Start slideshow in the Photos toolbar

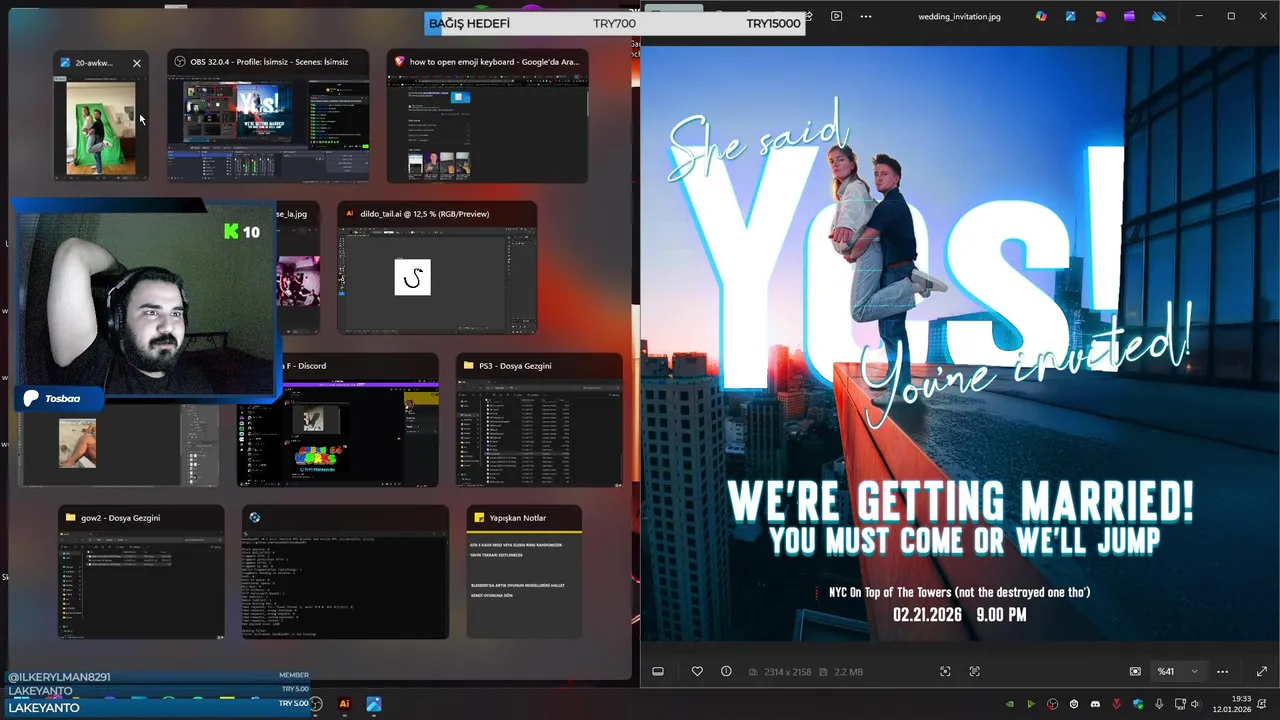click(x=836, y=16)
